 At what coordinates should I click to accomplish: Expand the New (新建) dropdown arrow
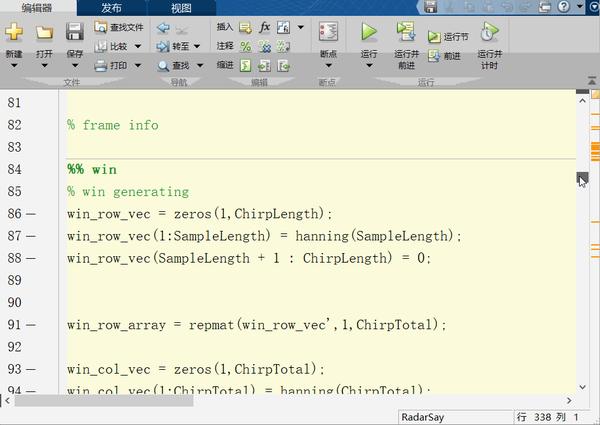(14, 65)
